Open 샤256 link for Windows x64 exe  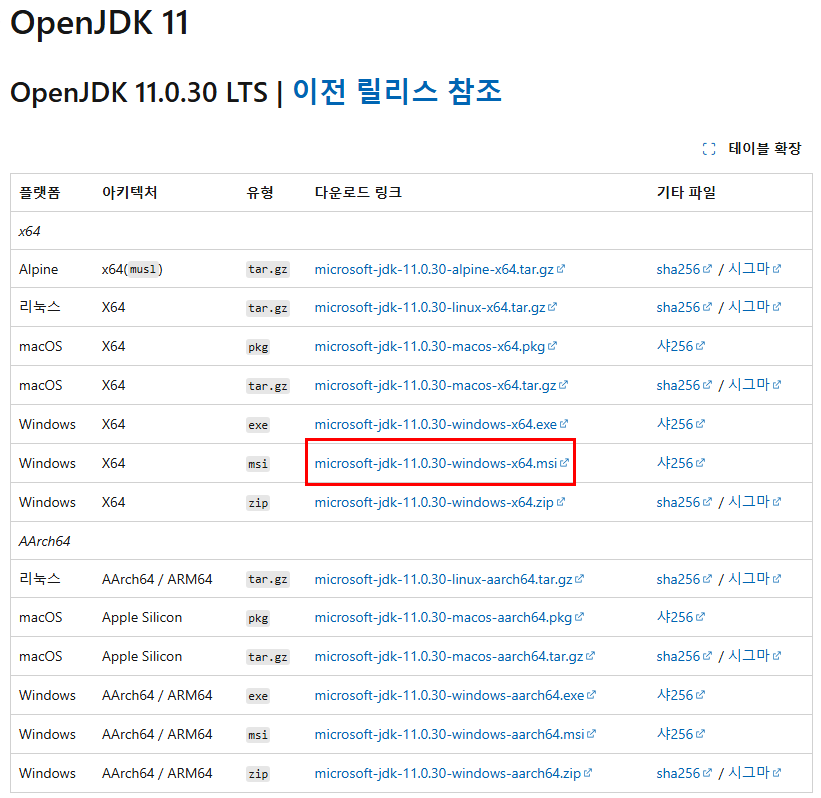coord(675,423)
